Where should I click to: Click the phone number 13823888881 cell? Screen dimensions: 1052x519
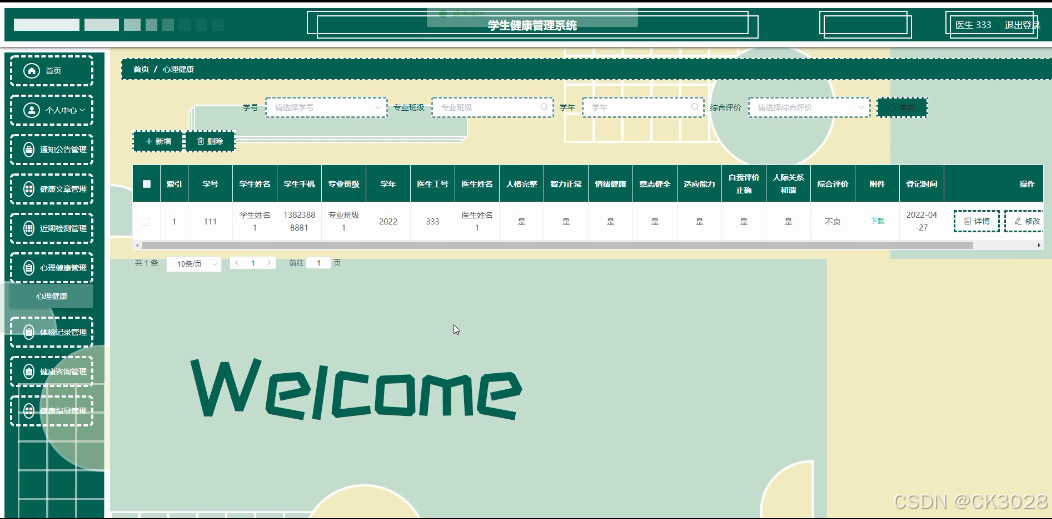299,221
